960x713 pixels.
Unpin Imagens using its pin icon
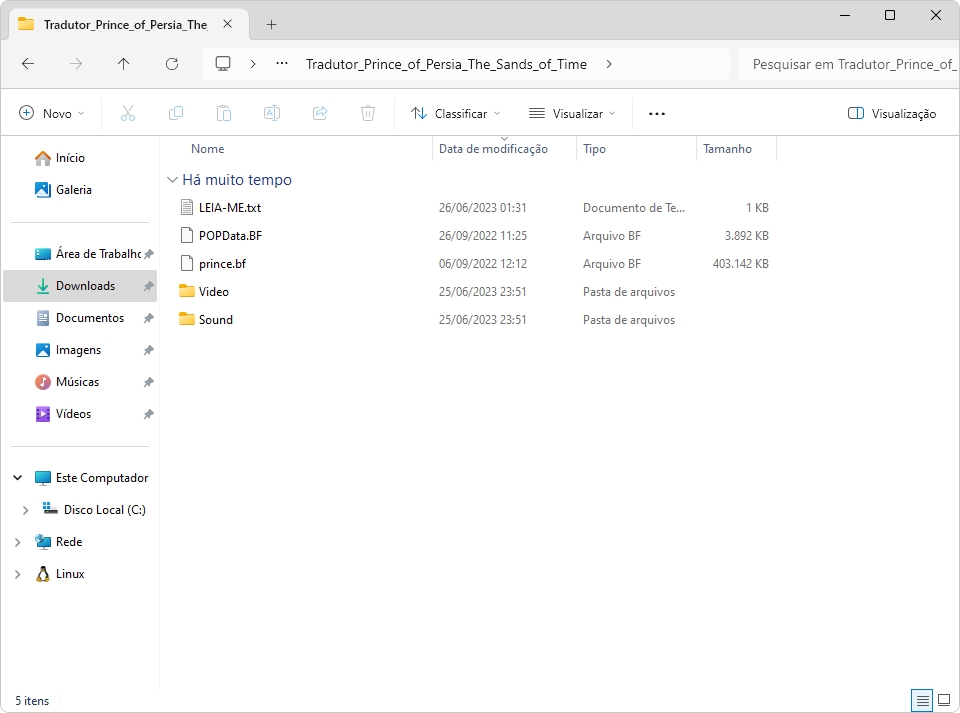pyautogui.click(x=148, y=350)
